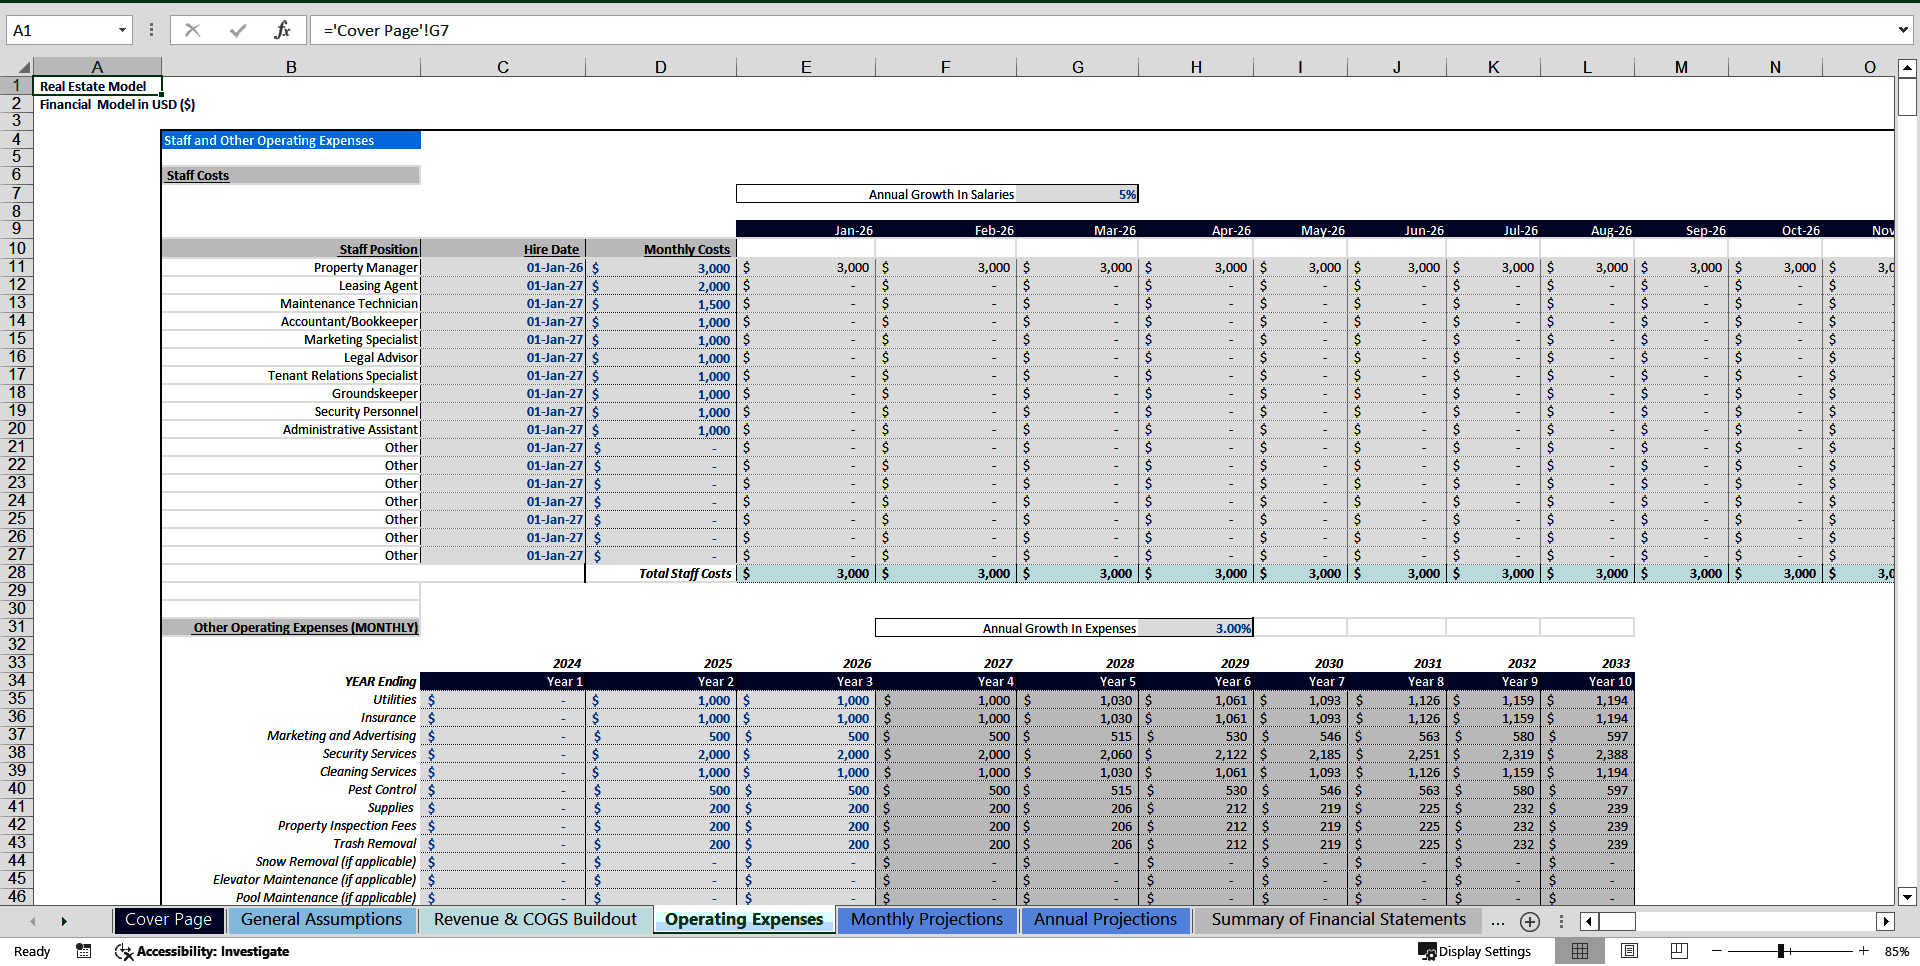Viewport: 1920px width, 966px height.
Task: Click the zoom slider handle
Action: click(1781, 951)
